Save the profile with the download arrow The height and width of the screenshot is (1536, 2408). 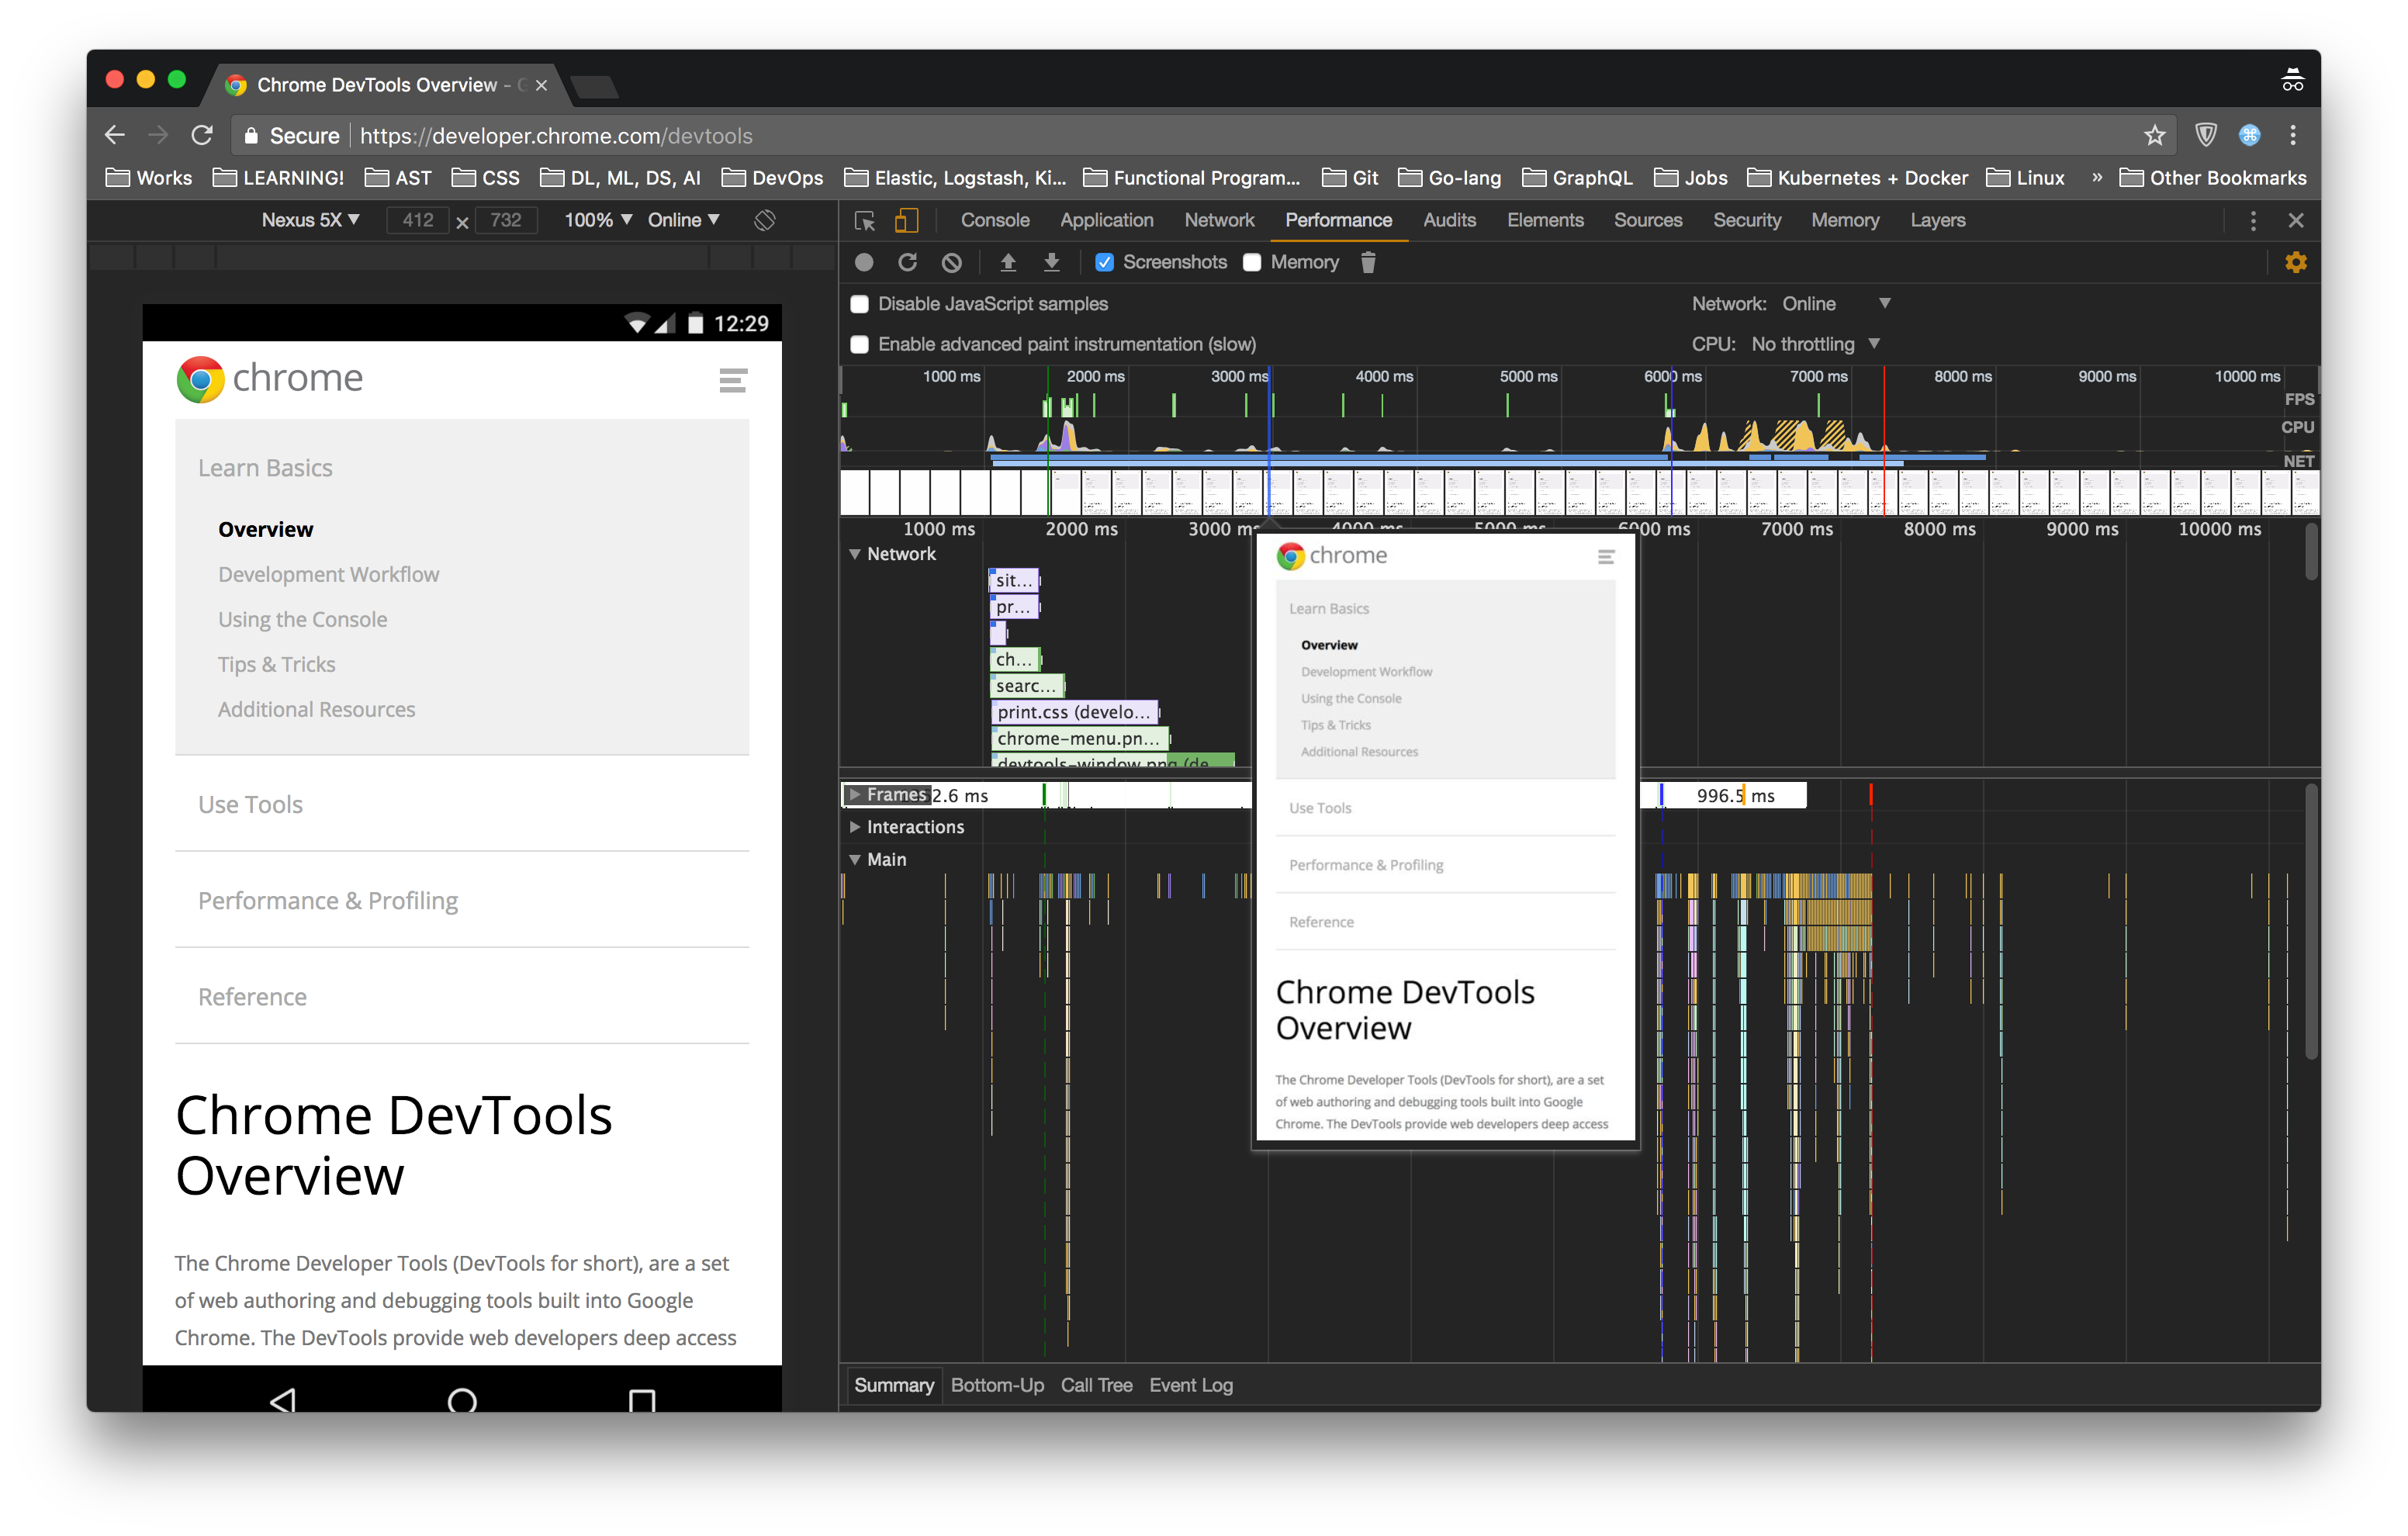pyautogui.click(x=1052, y=262)
